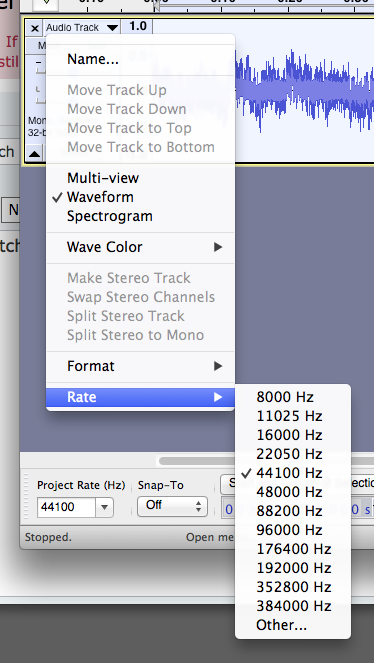This screenshot has width=374, height=663.
Task: Set track rate to 8000 Hz
Action: (293, 397)
